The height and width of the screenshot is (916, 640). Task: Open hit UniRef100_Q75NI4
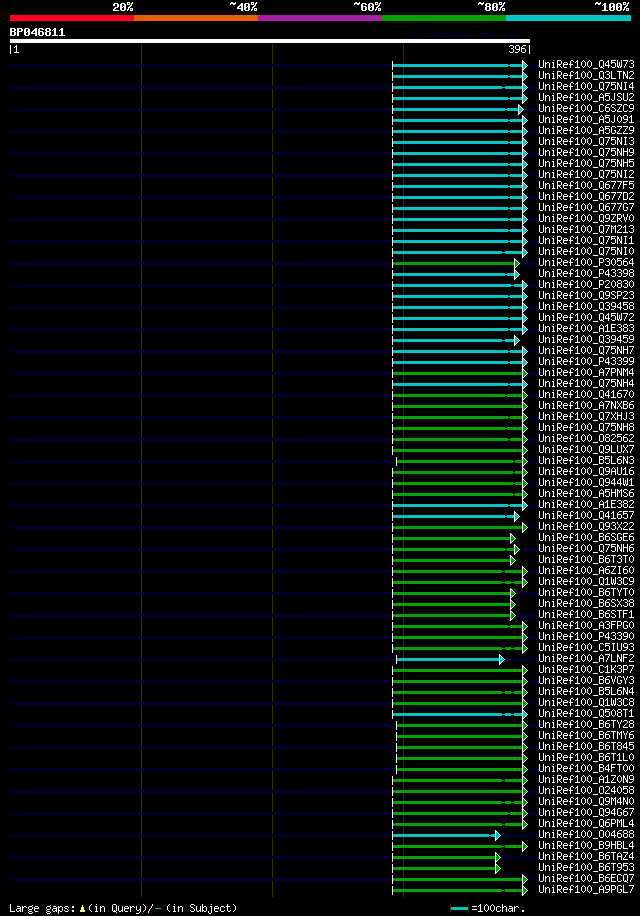586,86
